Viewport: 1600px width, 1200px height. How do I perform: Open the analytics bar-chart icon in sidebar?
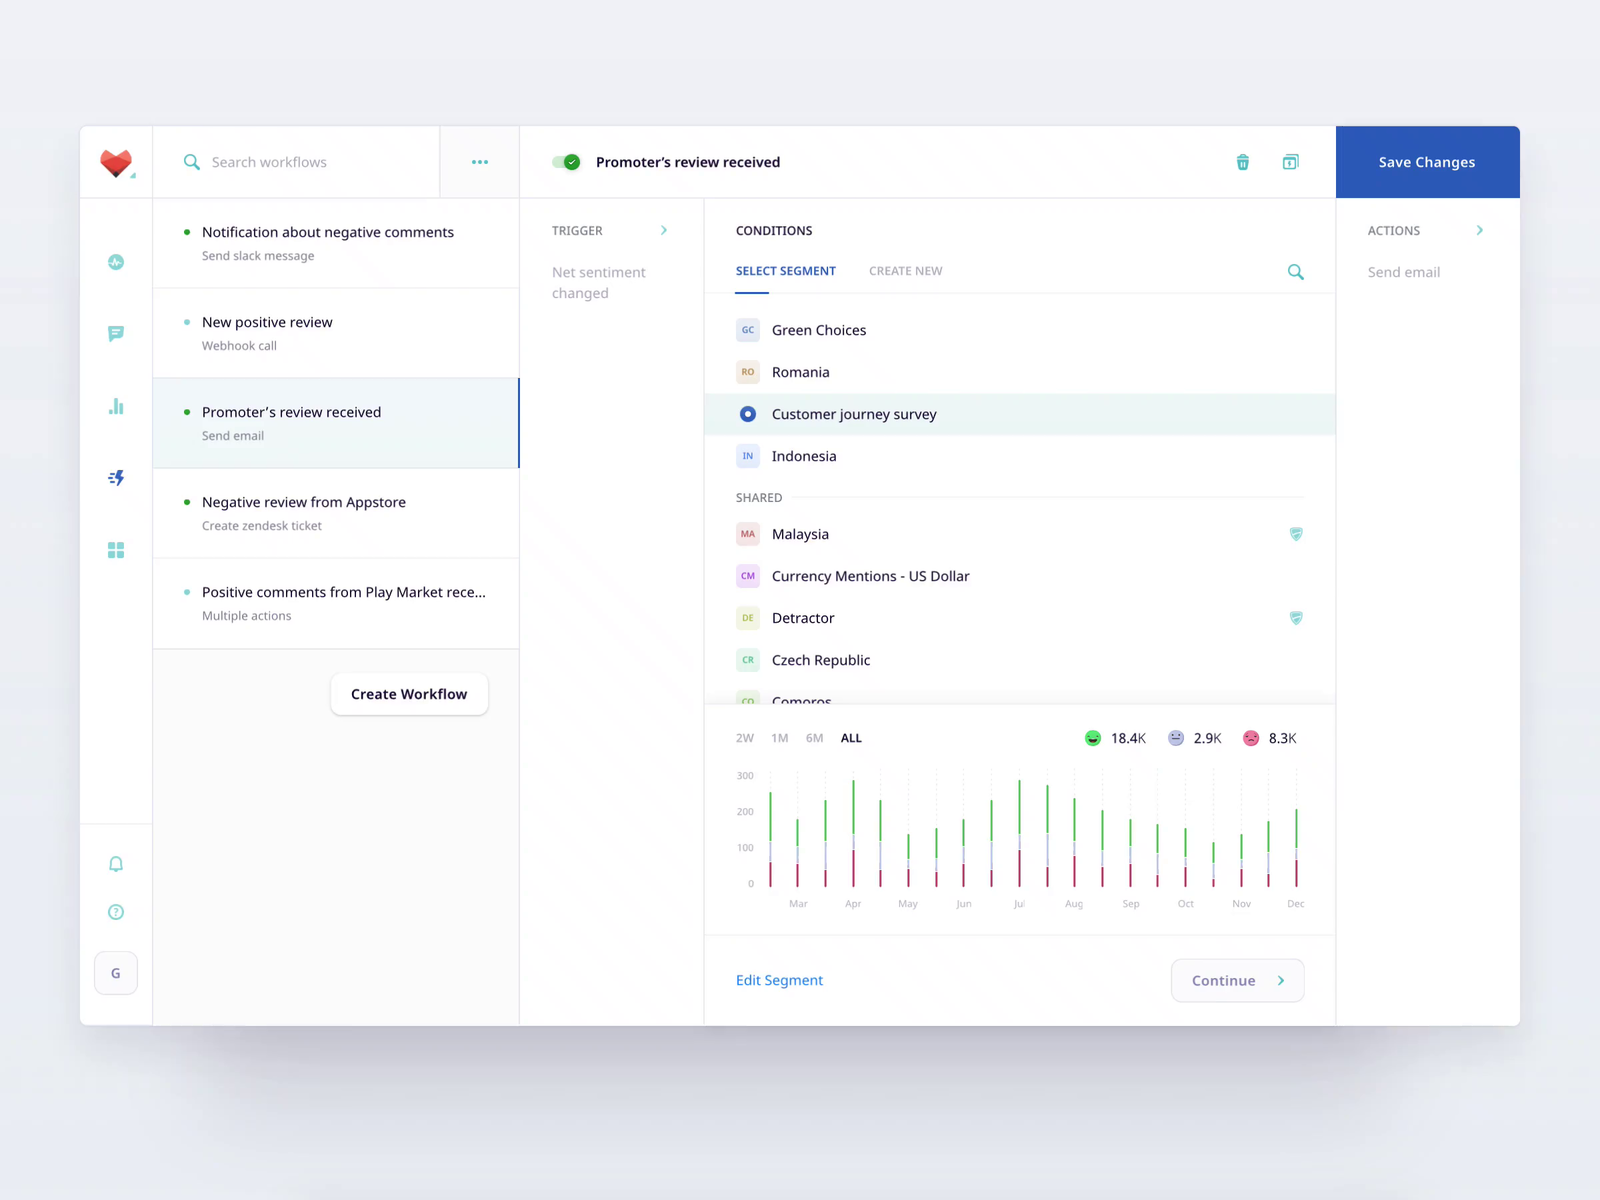tap(116, 406)
